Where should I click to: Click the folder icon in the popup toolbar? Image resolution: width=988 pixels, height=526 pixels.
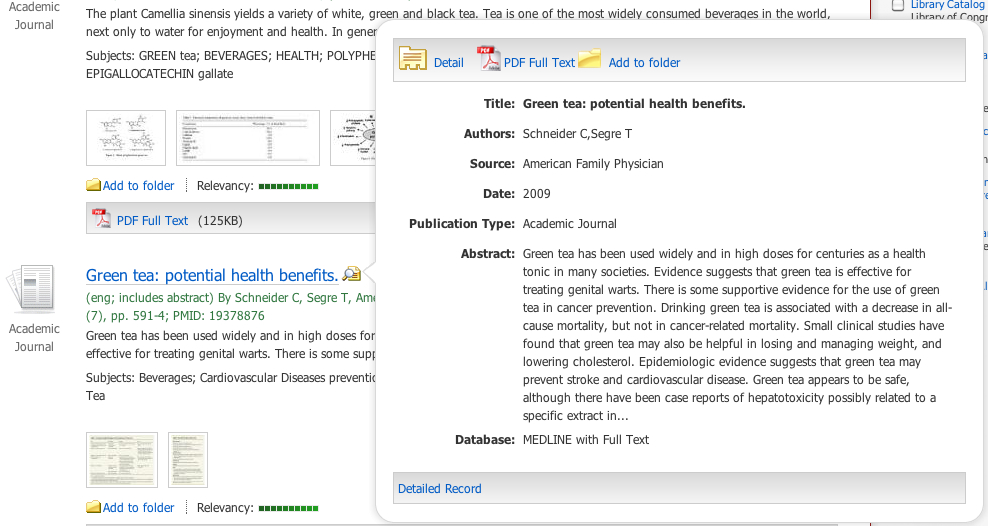[590, 59]
